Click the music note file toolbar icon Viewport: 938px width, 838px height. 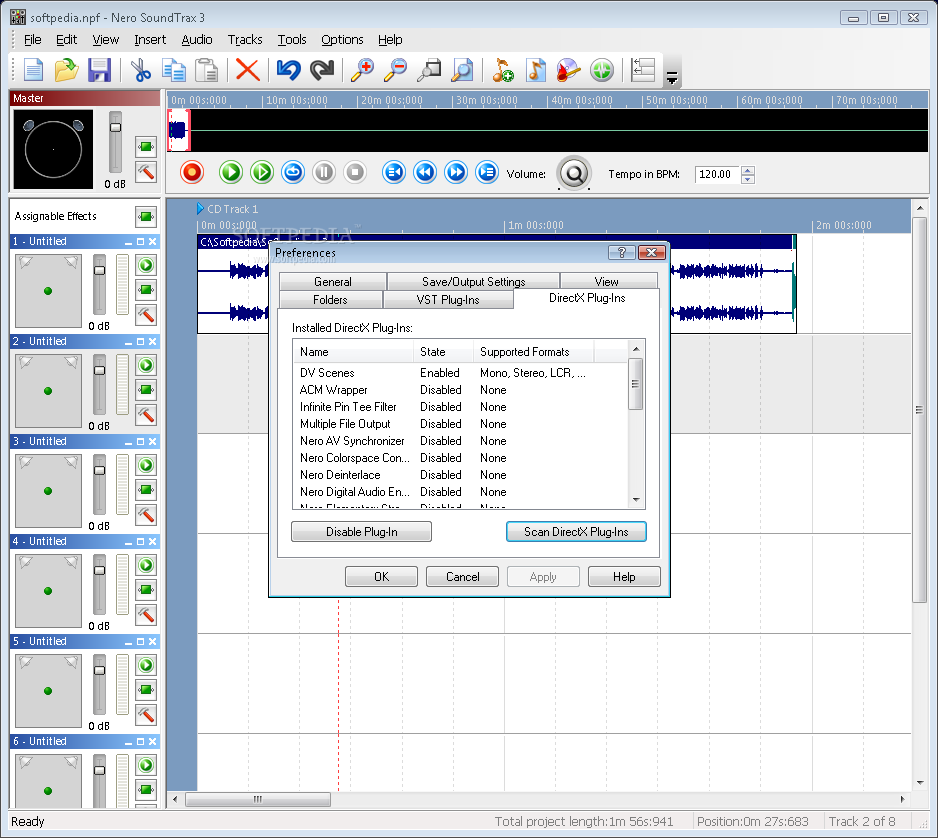[x=535, y=71]
